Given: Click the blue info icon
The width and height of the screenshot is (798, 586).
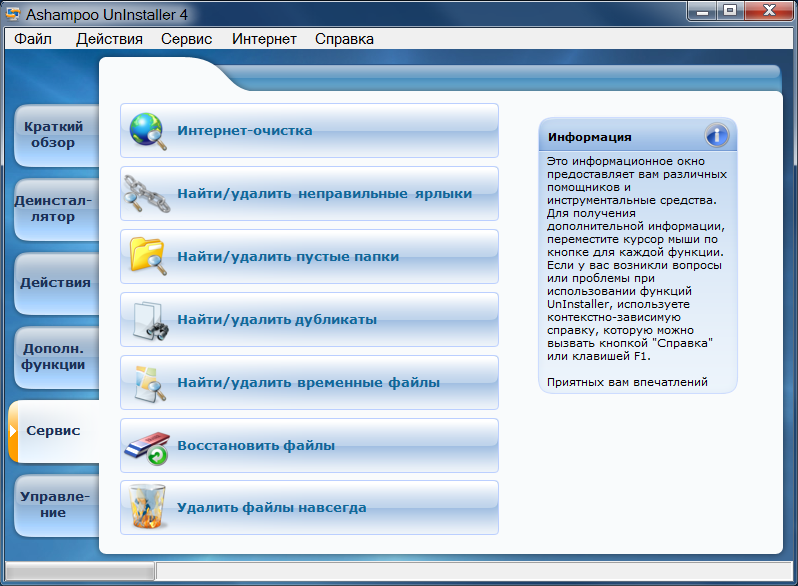Looking at the screenshot, I should 716,136.
